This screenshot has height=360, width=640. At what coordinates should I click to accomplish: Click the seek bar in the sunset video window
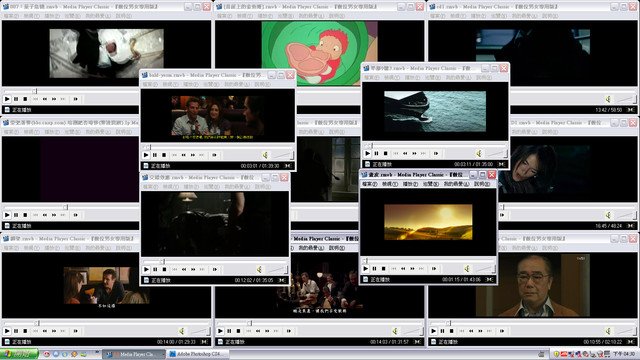[428, 260]
